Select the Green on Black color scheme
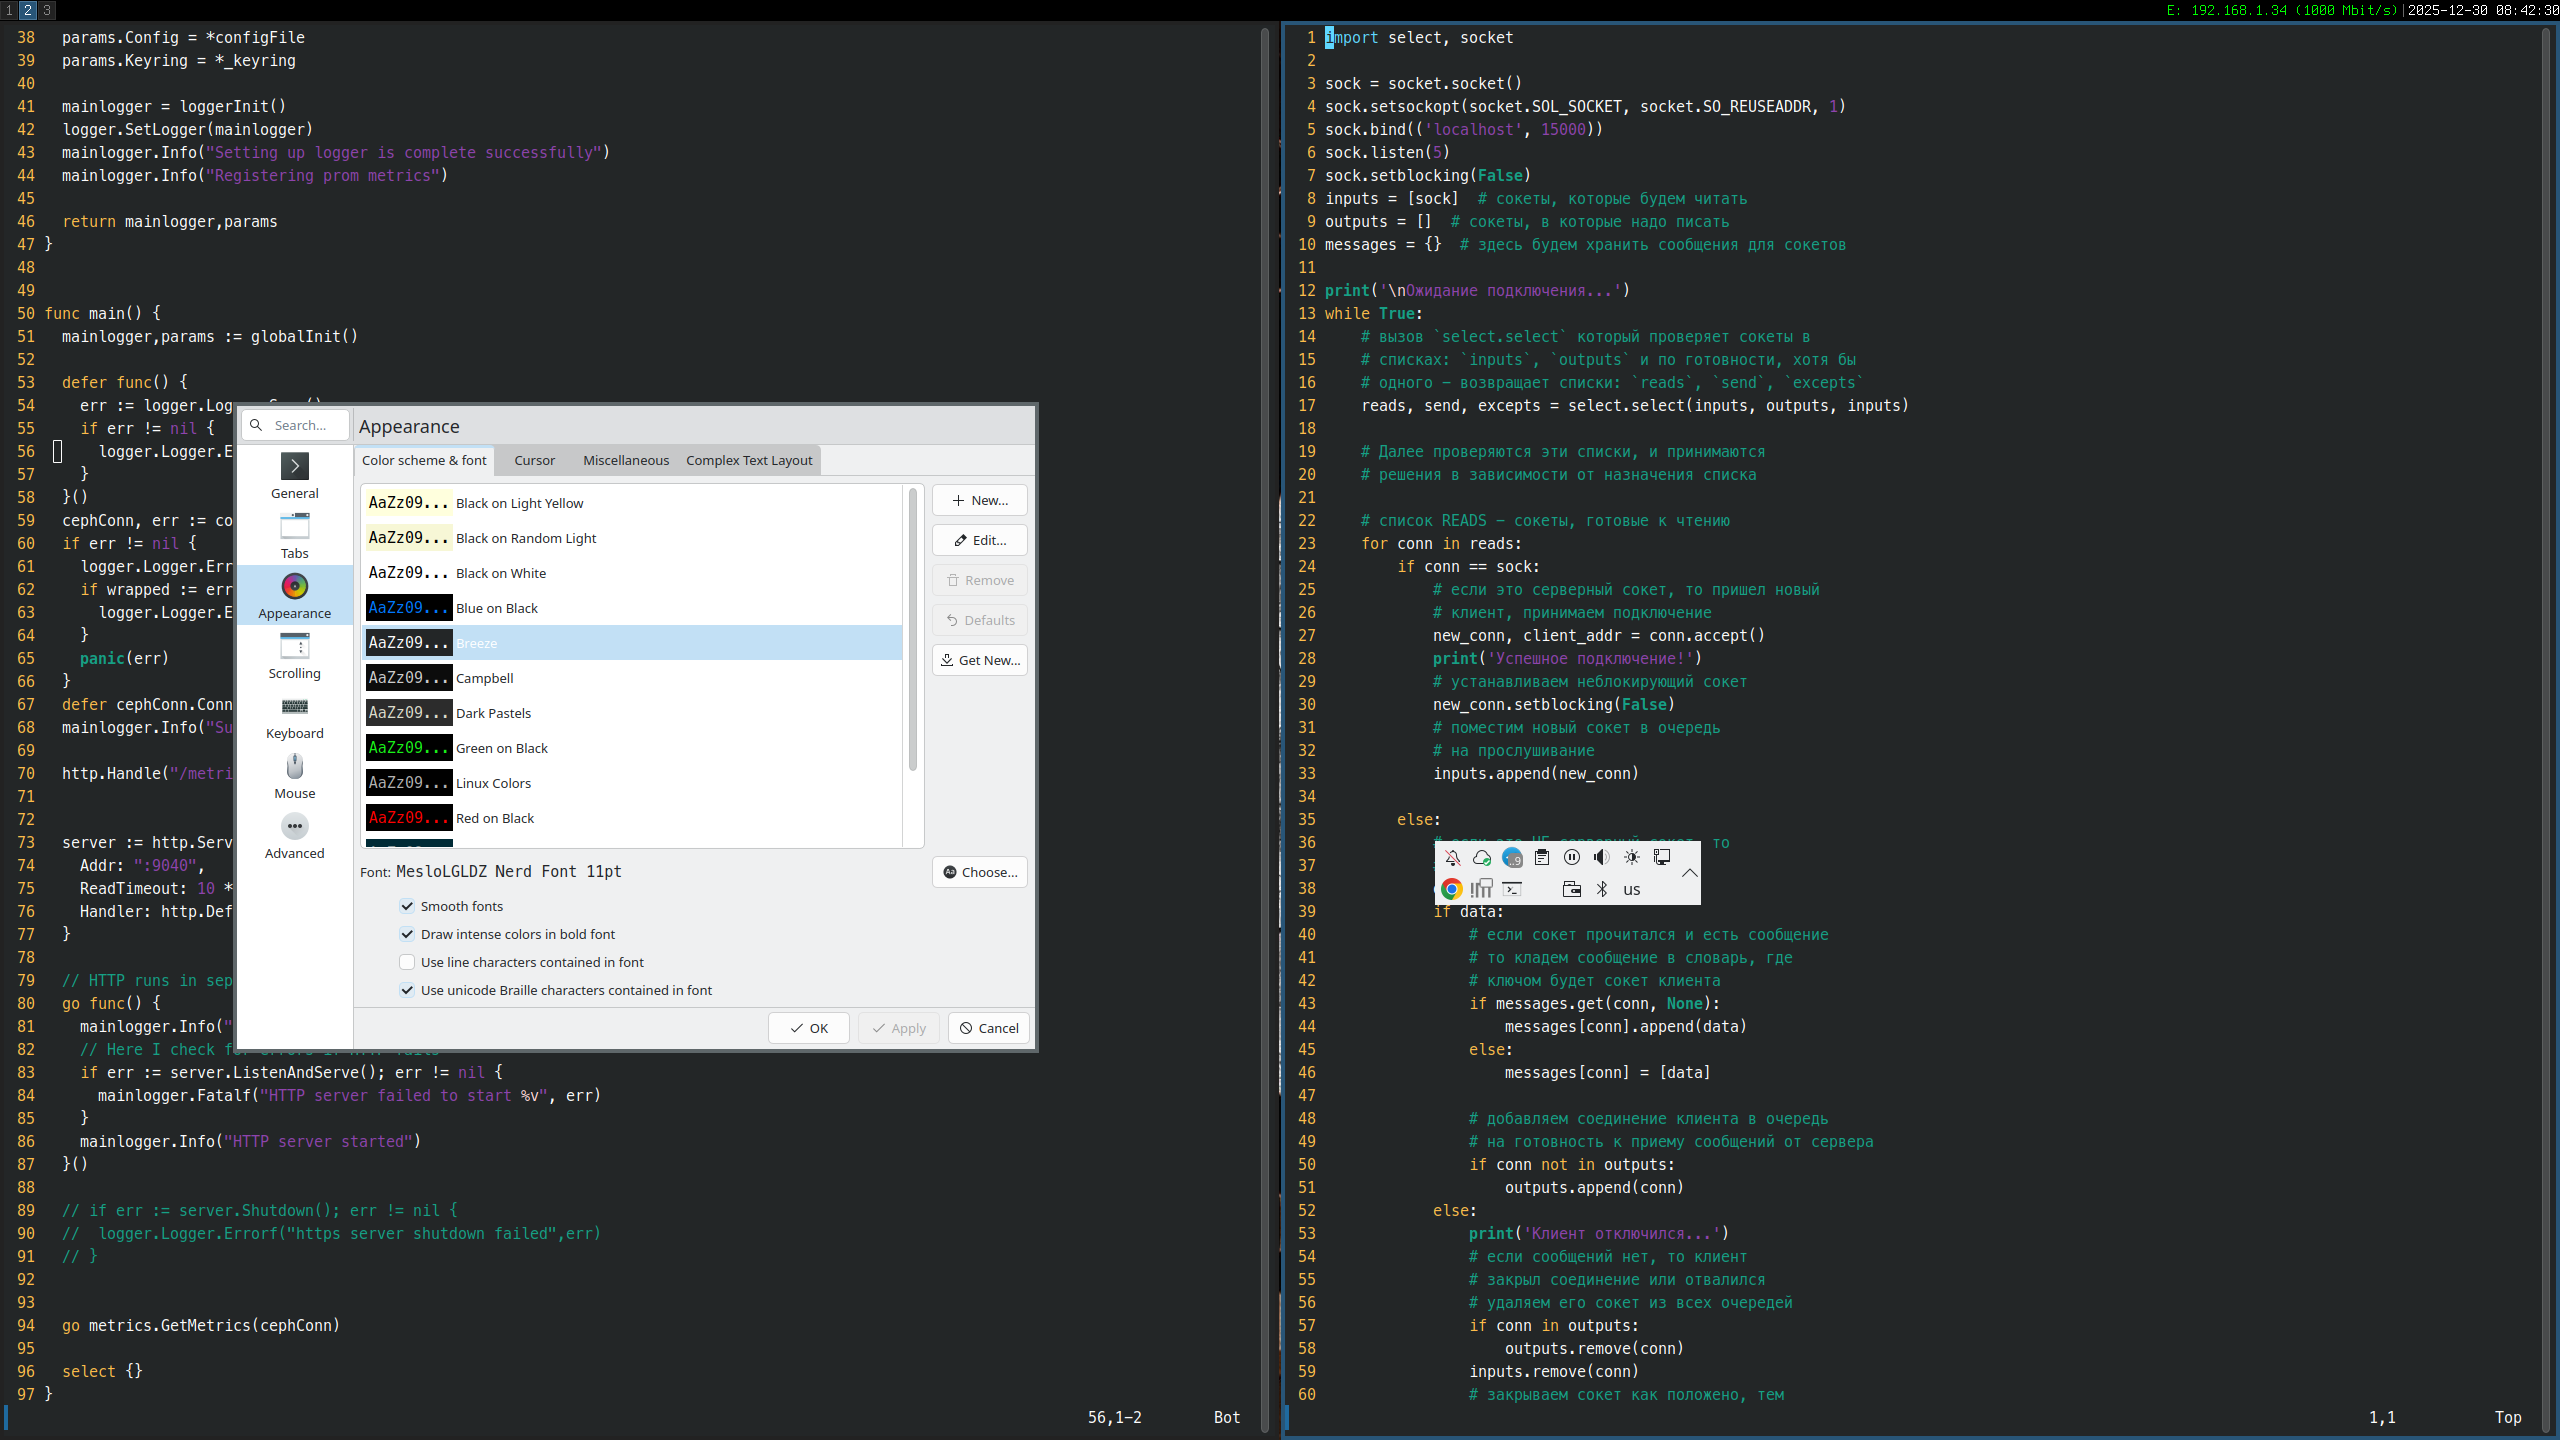 (x=501, y=748)
